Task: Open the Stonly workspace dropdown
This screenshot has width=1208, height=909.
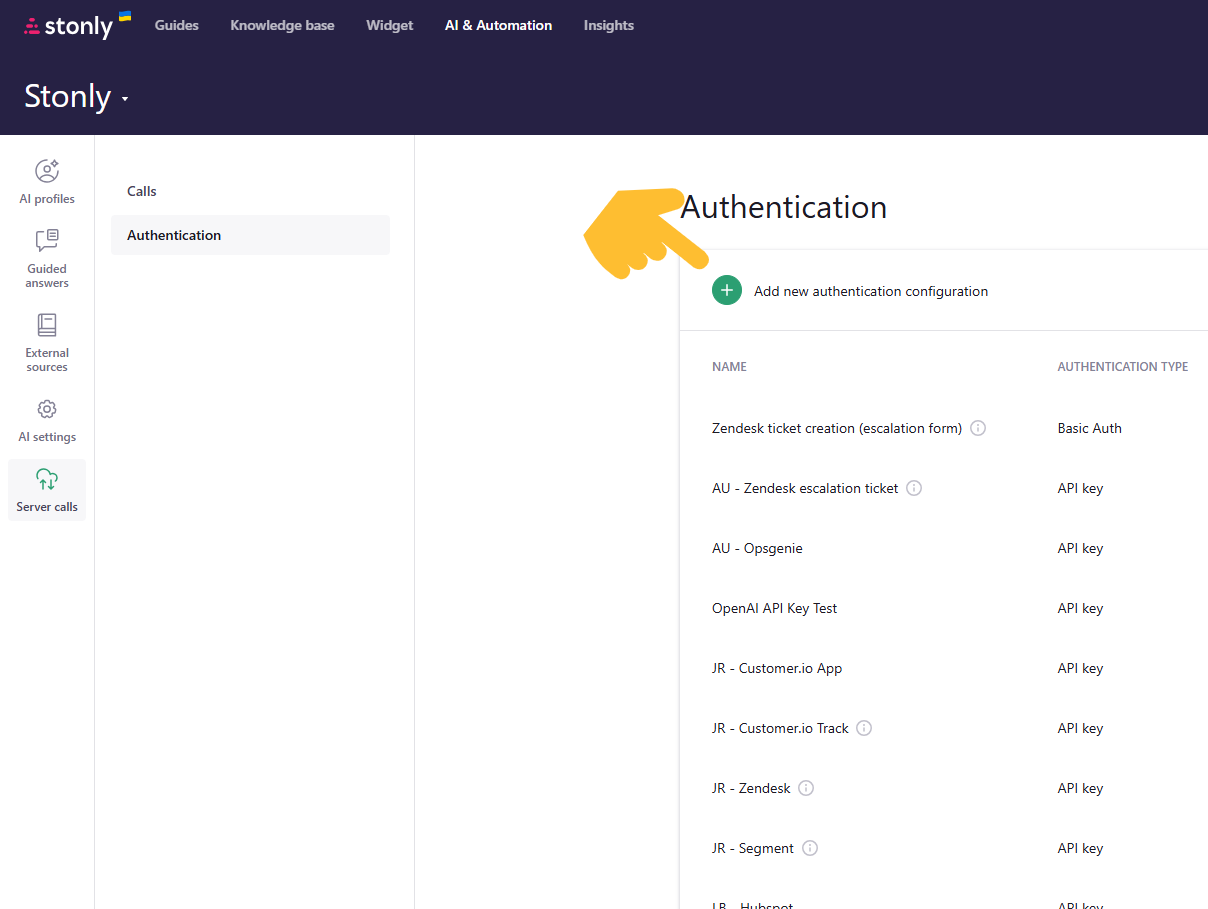Action: pos(75,96)
